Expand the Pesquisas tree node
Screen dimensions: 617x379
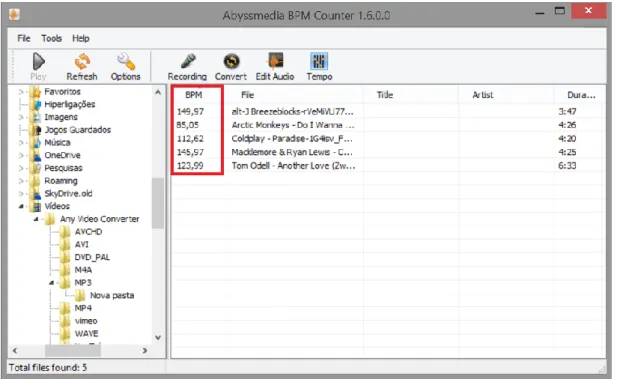click(21, 168)
